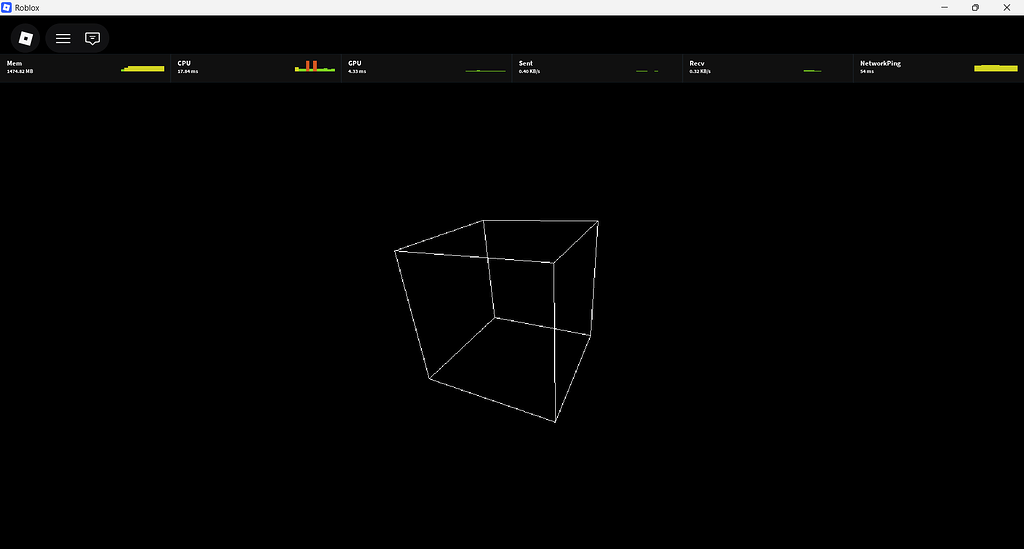Minimize the Roblox window
This screenshot has width=1024, height=549.
click(944, 8)
